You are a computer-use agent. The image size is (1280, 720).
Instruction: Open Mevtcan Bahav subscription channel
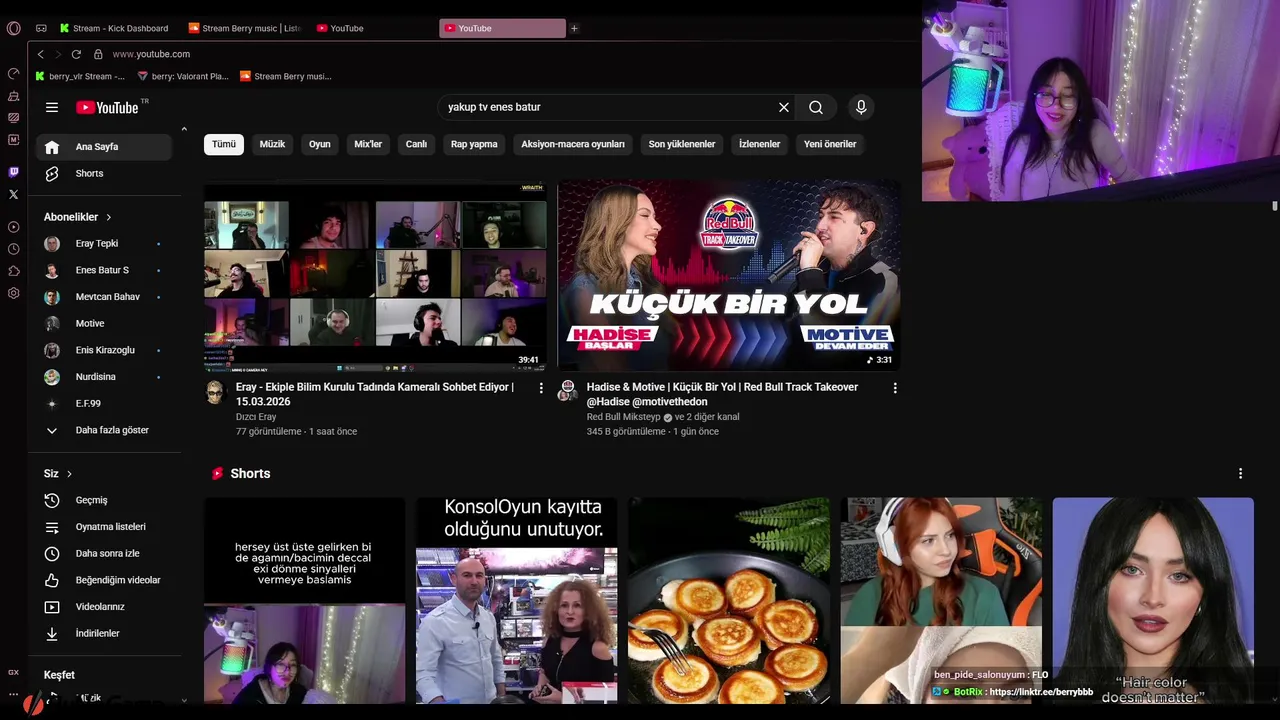tap(104, 297)
